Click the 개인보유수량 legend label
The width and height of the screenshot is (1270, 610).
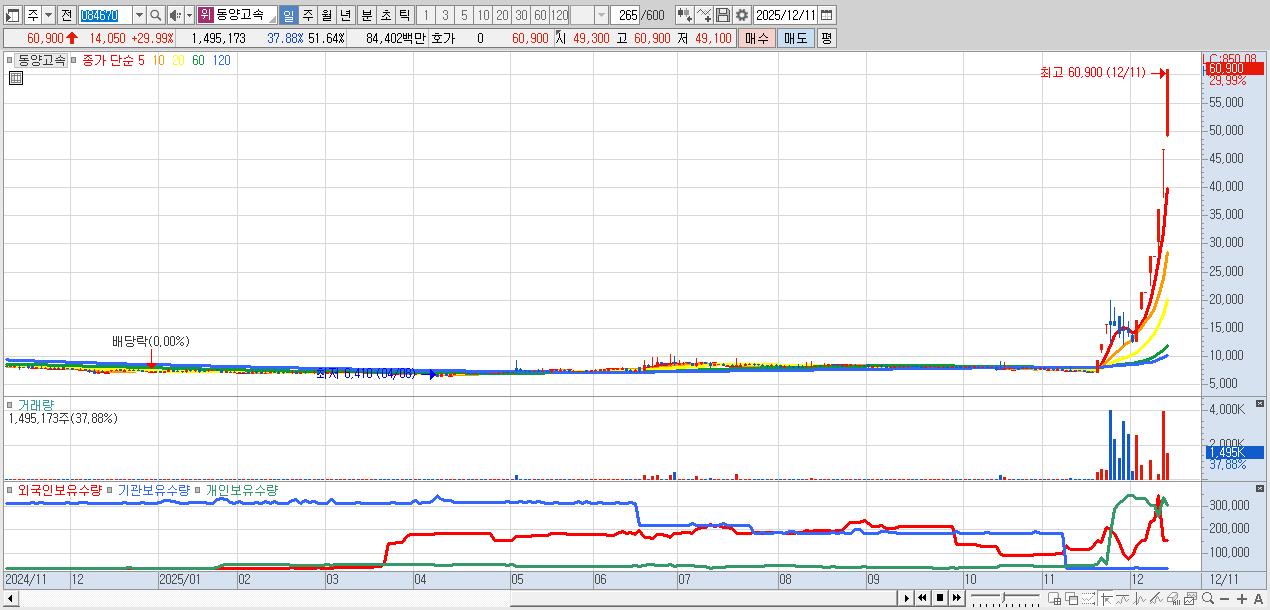pyautogui.click(x=242, y=490)
